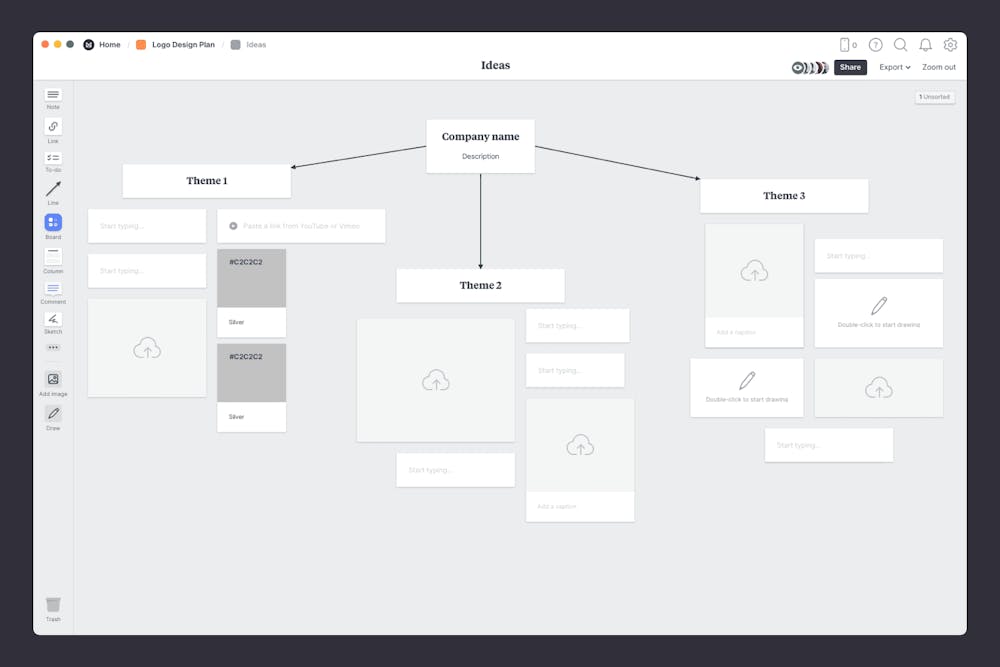This screenshot has width=1000, height=667.
Task: Open the Logo Design Plan breadcrumb
Action: (x=183, y=44)
